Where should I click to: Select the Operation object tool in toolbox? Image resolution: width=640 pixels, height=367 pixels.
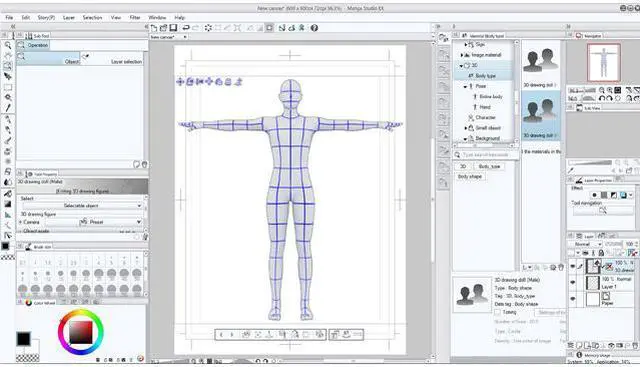[x=7, y=66]
